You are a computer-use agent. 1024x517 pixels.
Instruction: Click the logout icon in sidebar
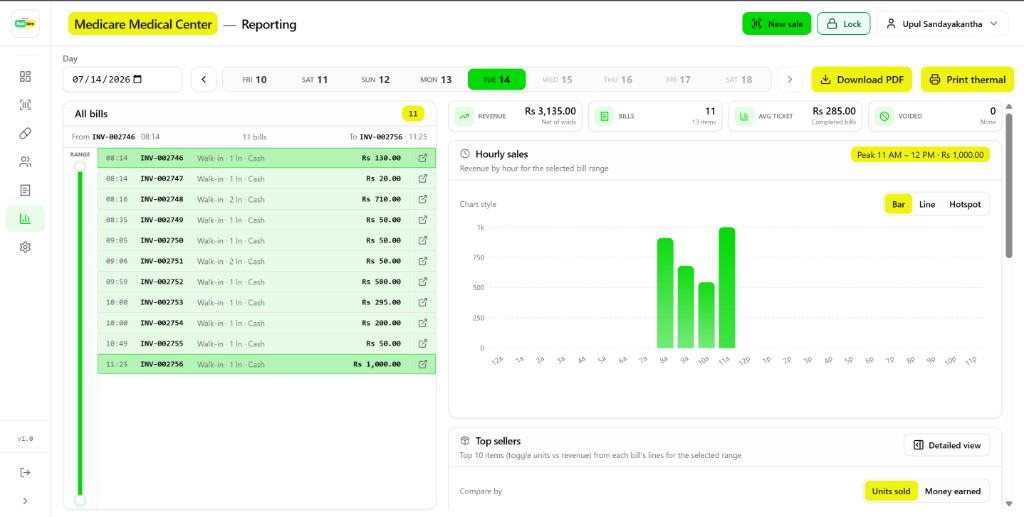pyautogui.click(x=25, y=473)
